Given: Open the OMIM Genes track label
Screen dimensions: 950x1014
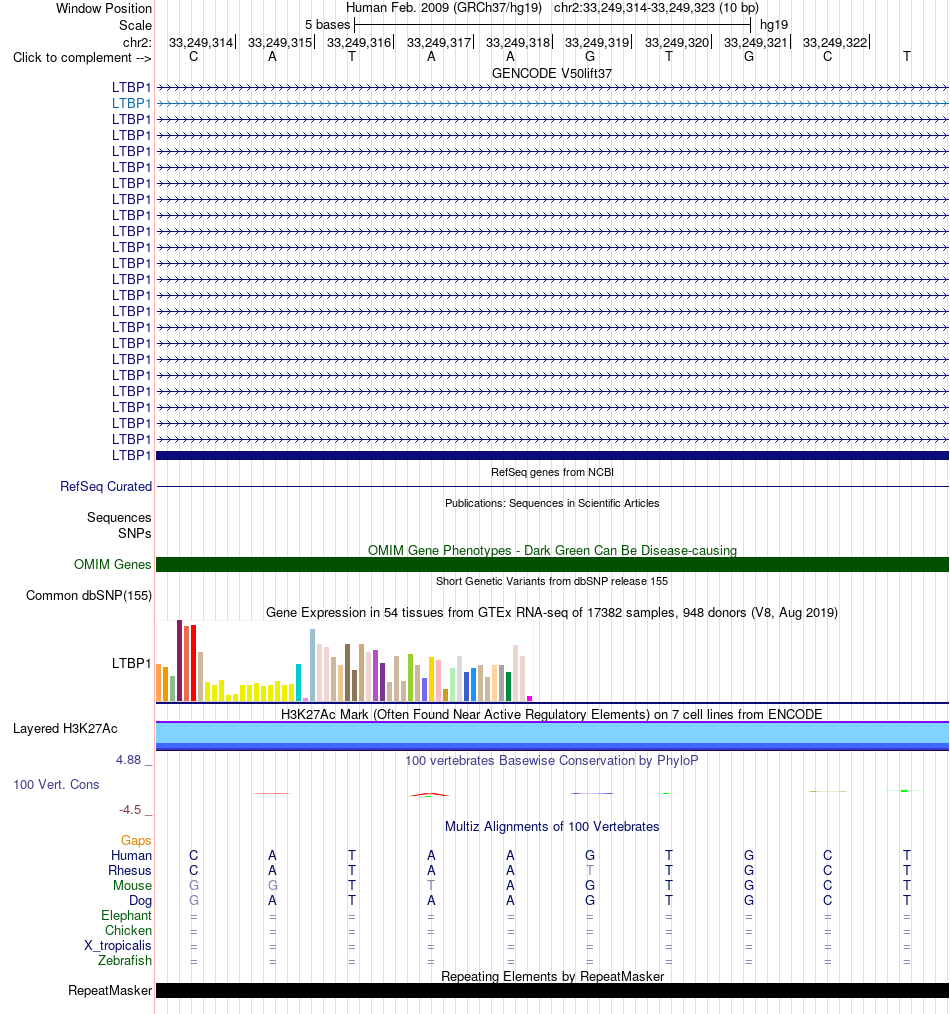Looking at the screenshot, I should coord(113,565).
